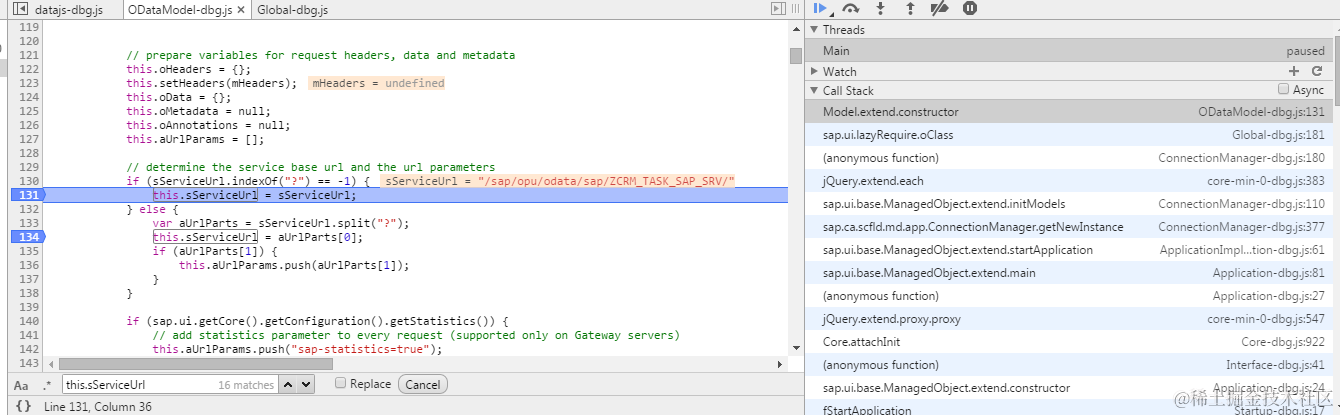This screenshot has height=415, width=1340.
Task: Select the Core.attachInit stack frame
Action: [x=1070, y=342]
